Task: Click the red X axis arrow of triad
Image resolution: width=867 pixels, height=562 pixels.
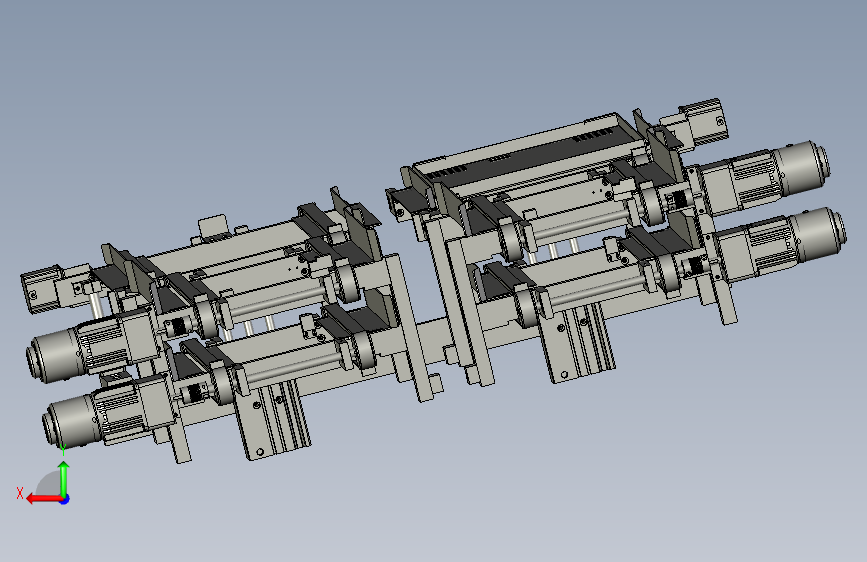Action: [44, 499]
